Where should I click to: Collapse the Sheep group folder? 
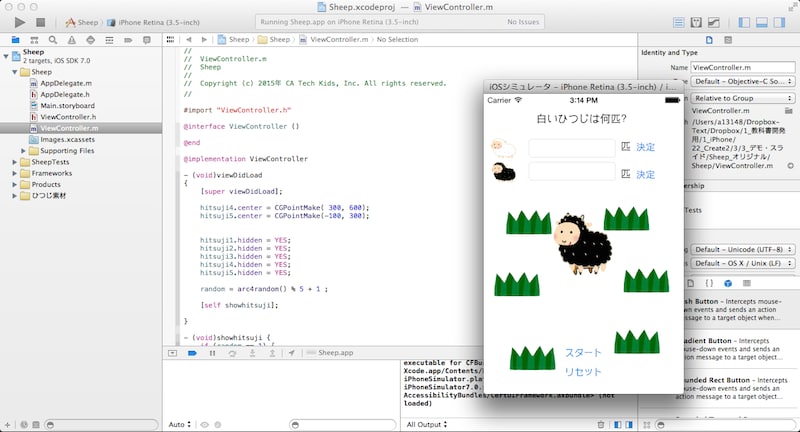[12, 72]
